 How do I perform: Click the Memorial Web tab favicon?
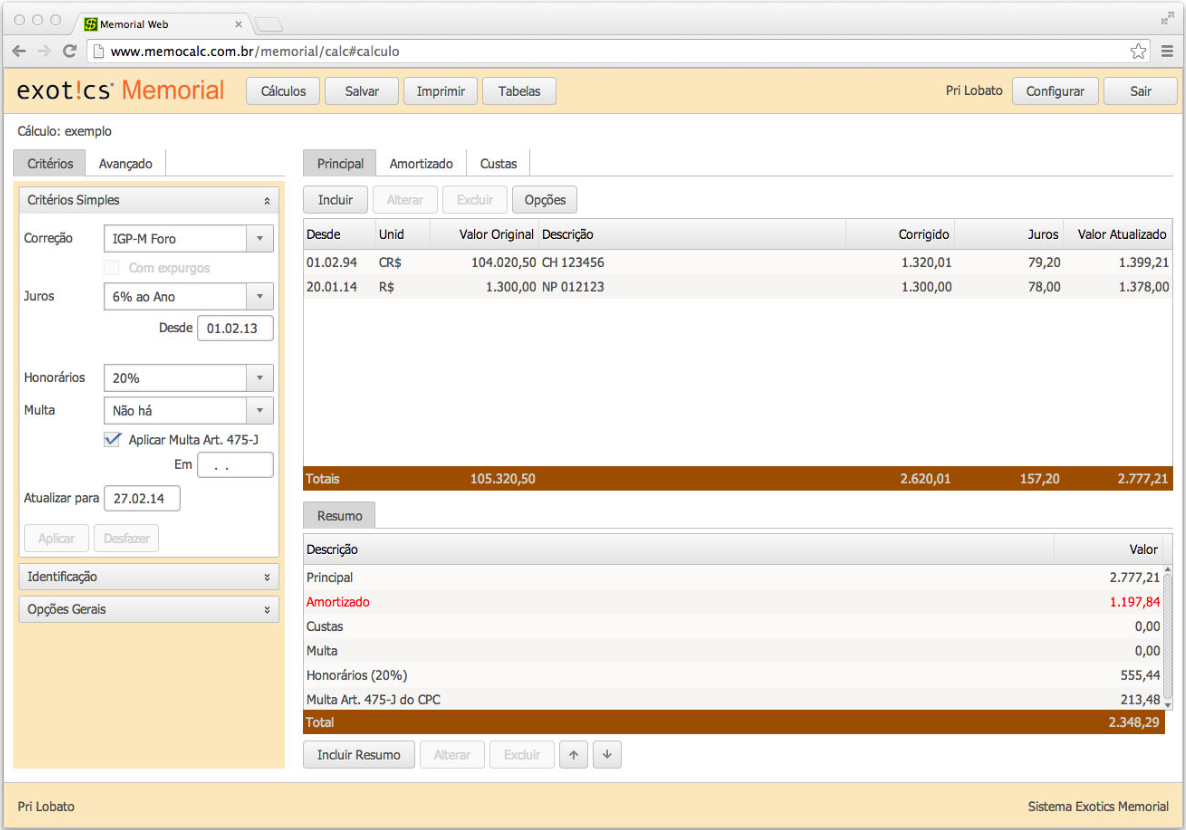coord(90,24)
